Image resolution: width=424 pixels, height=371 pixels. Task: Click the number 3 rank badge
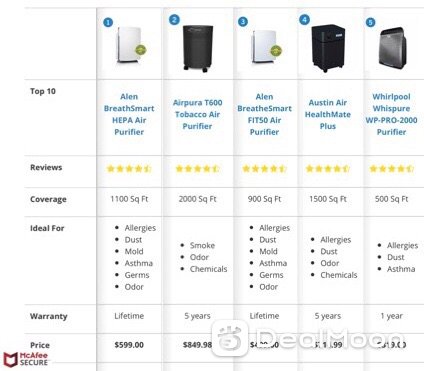(x=243, y=22)
